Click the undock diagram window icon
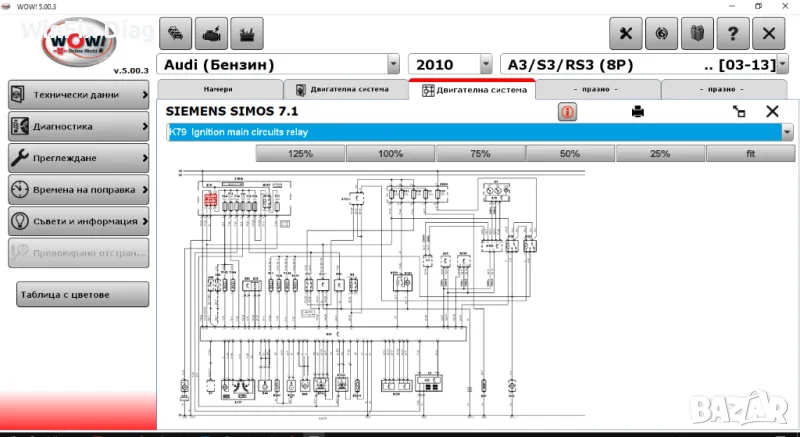 point(739,112)
